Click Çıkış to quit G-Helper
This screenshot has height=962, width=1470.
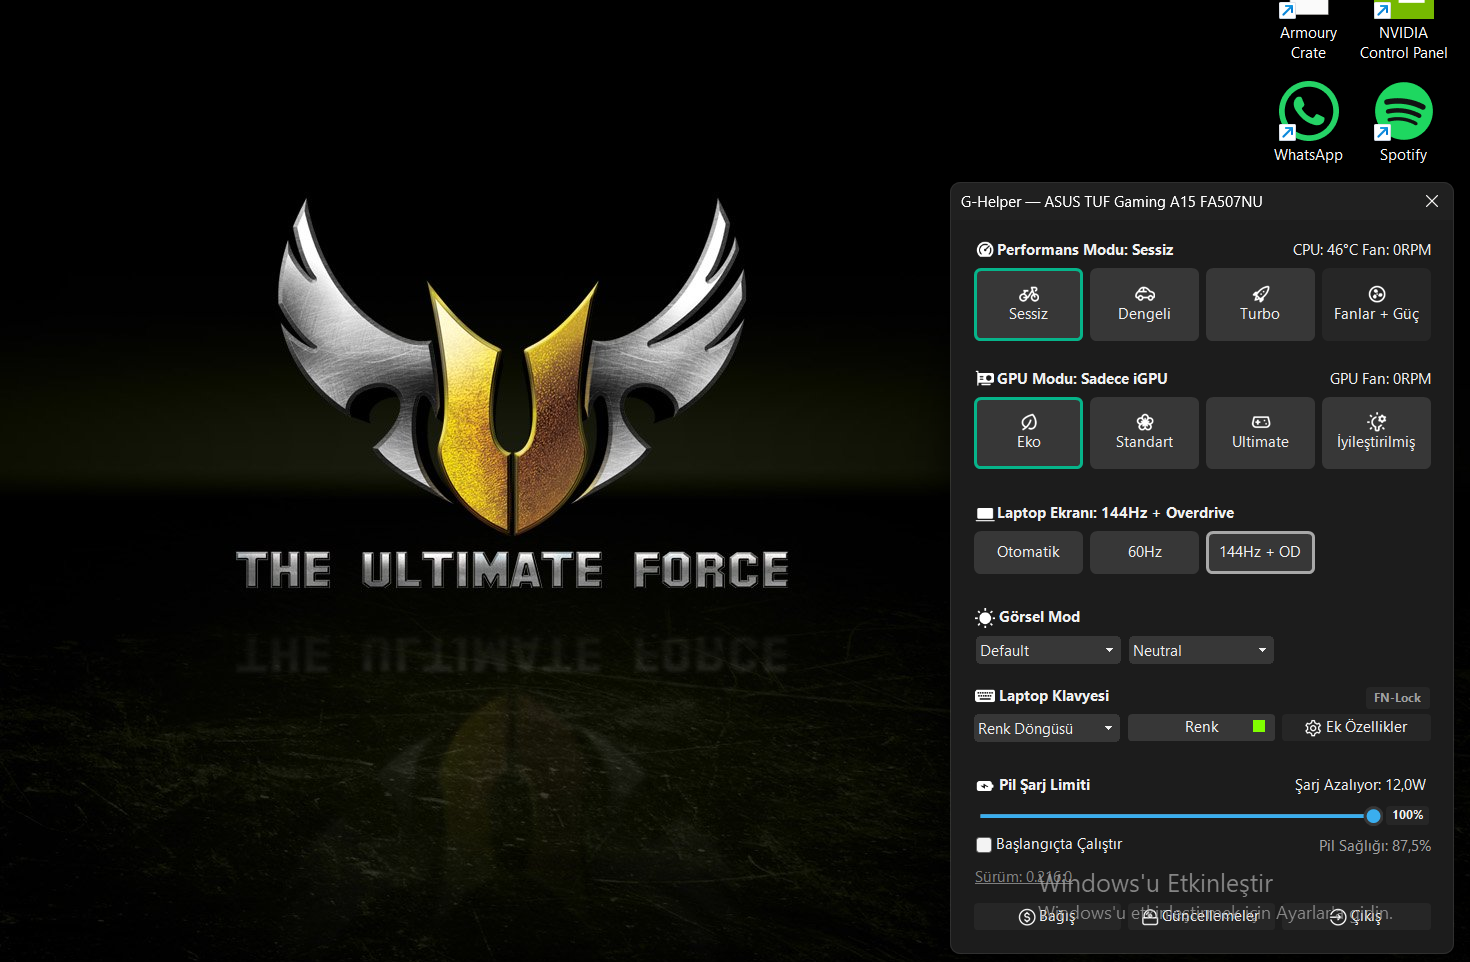(x=1356, y=916)
